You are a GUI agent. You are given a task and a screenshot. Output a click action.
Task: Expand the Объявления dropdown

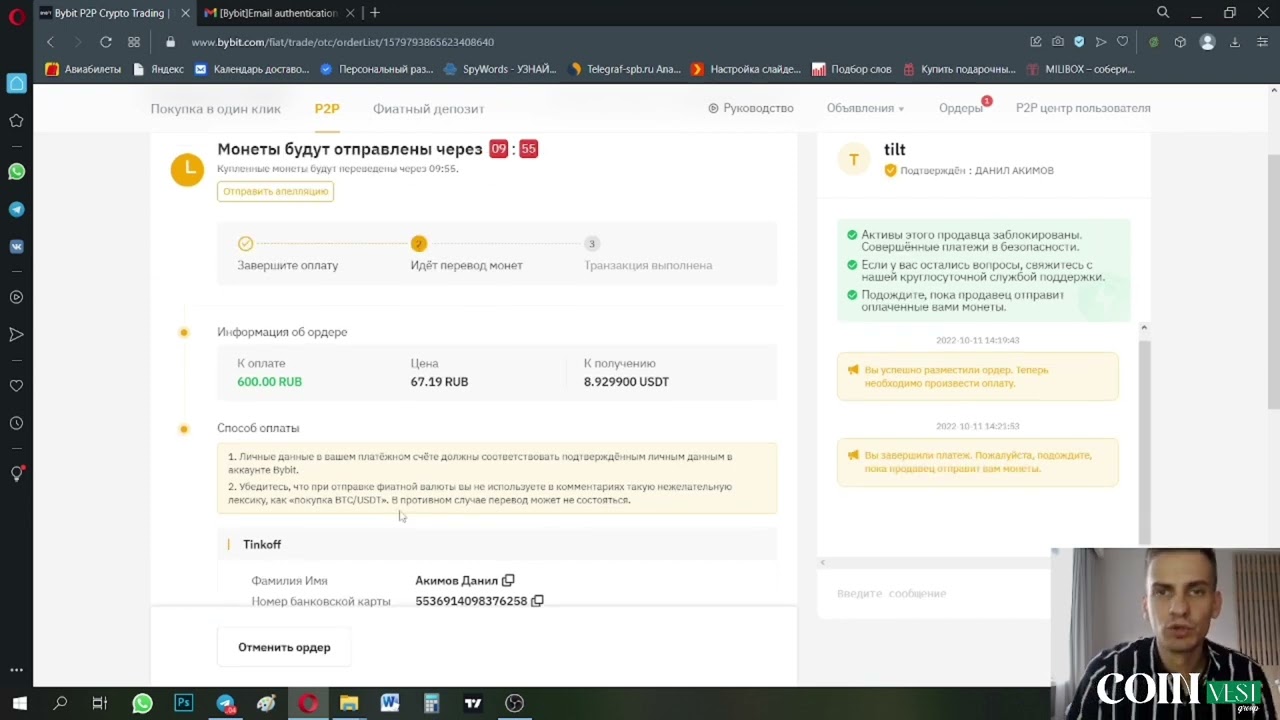point(865,108)
